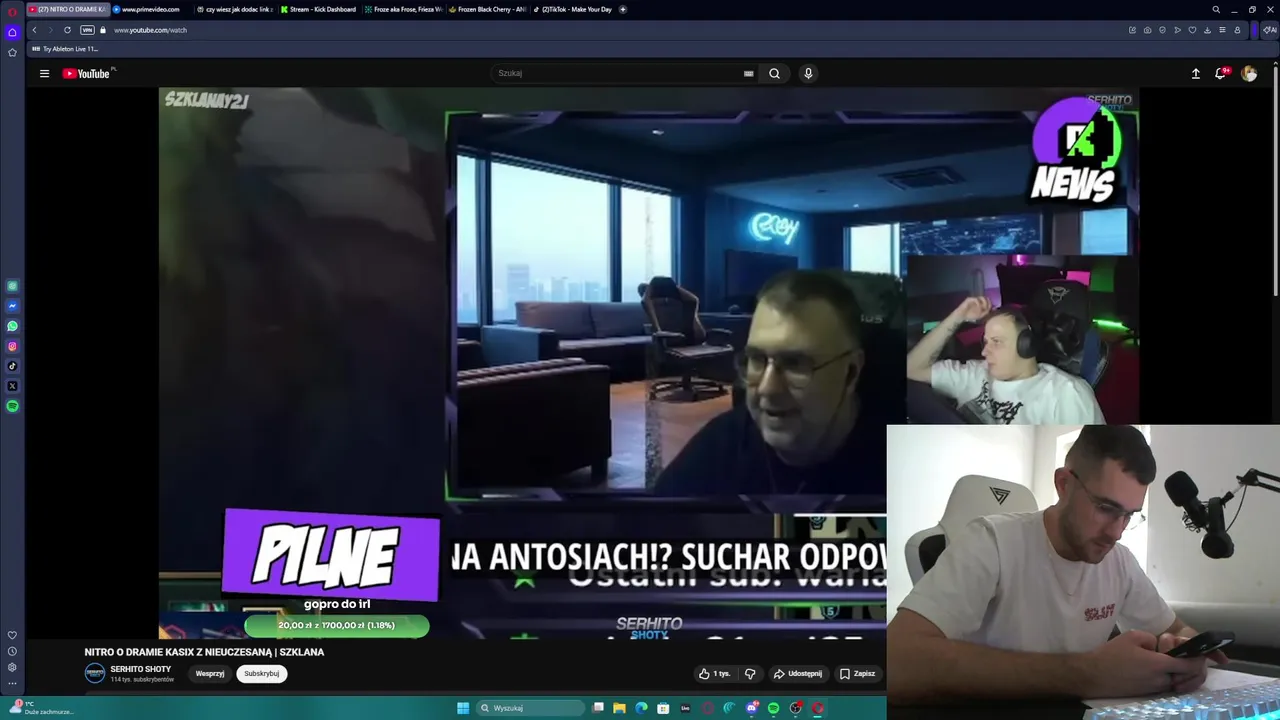Open the Try Ableton Live 11 bookmark

[x=66, y=49]
